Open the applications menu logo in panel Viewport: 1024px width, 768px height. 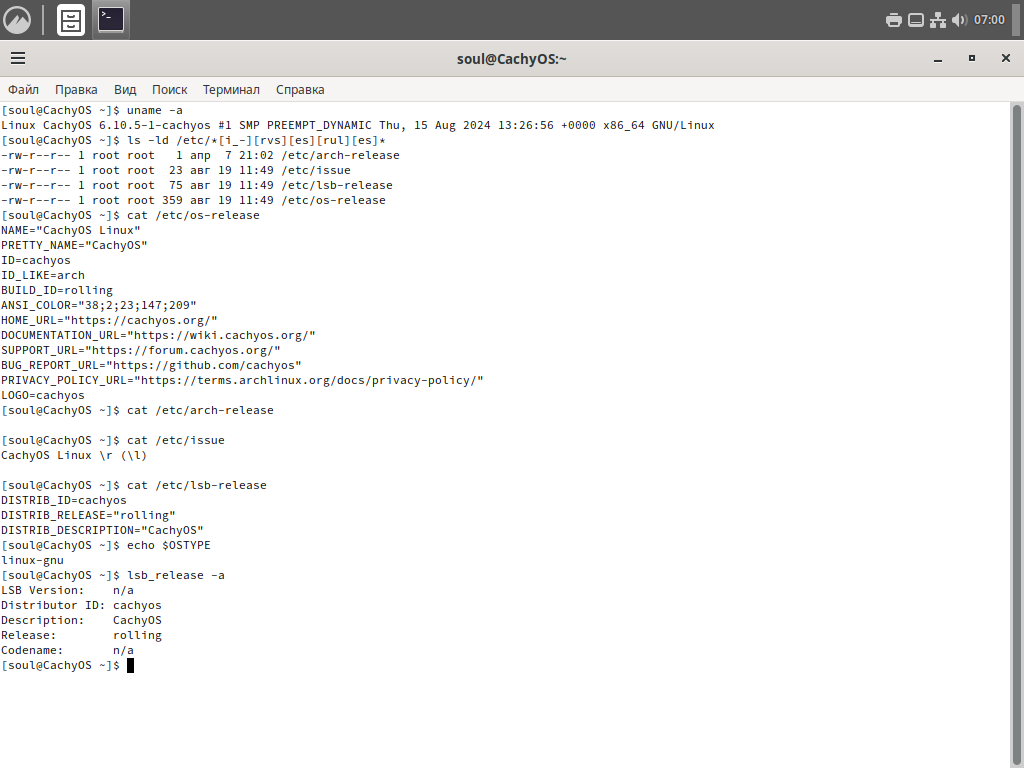click(x=17, y=20)
